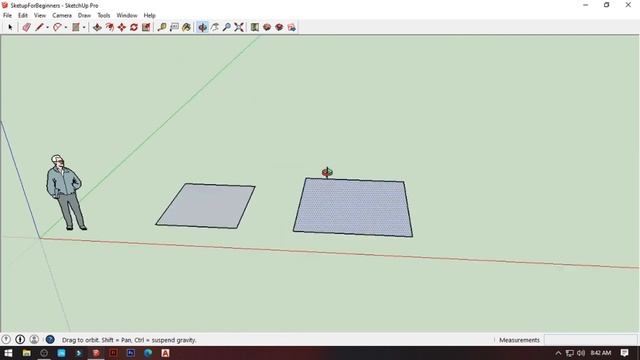Click the 8:42 AM taskbar clock
This screenshot has width=640, height=360.
(600, 353)
